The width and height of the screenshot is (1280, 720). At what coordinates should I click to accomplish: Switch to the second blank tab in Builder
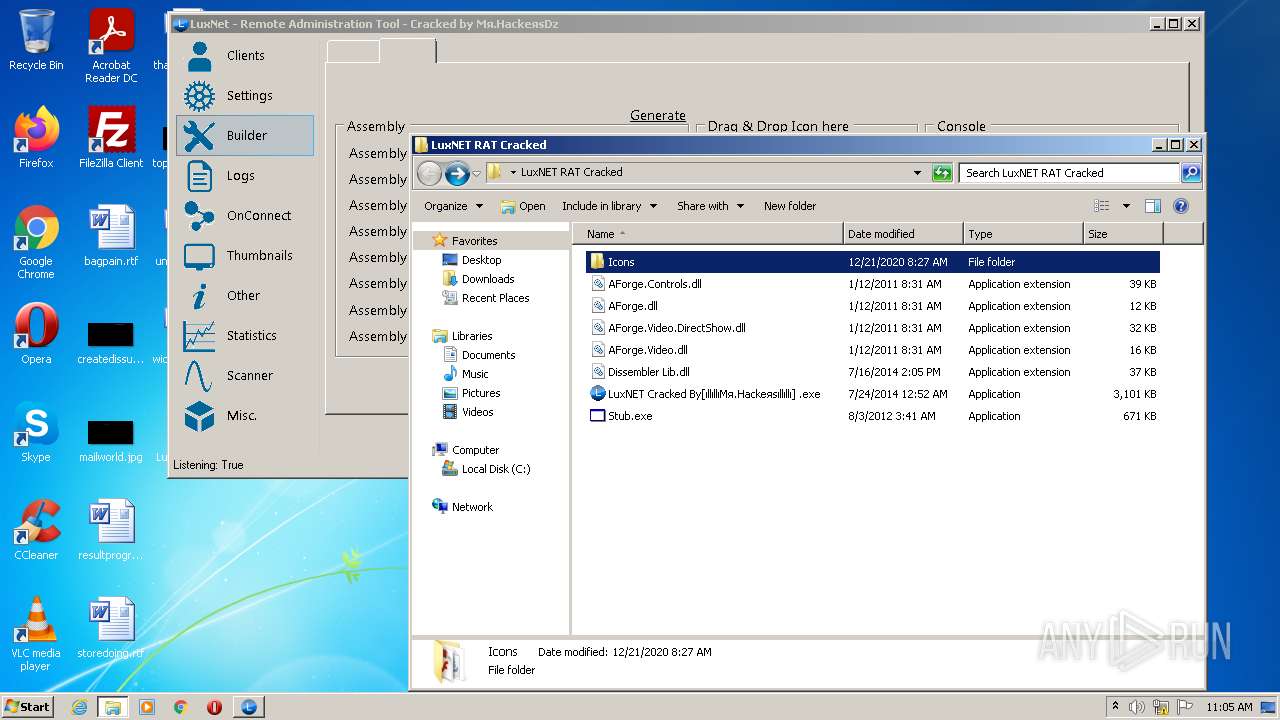407,51
